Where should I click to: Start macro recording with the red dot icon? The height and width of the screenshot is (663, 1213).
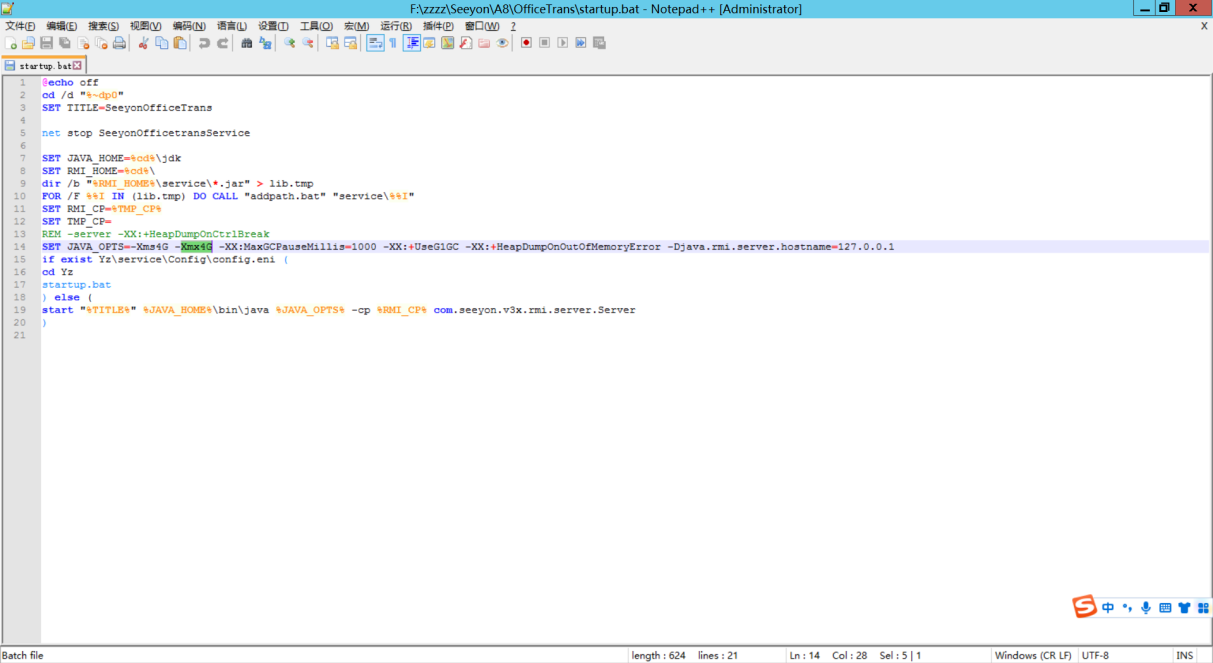tap(526, 43)
